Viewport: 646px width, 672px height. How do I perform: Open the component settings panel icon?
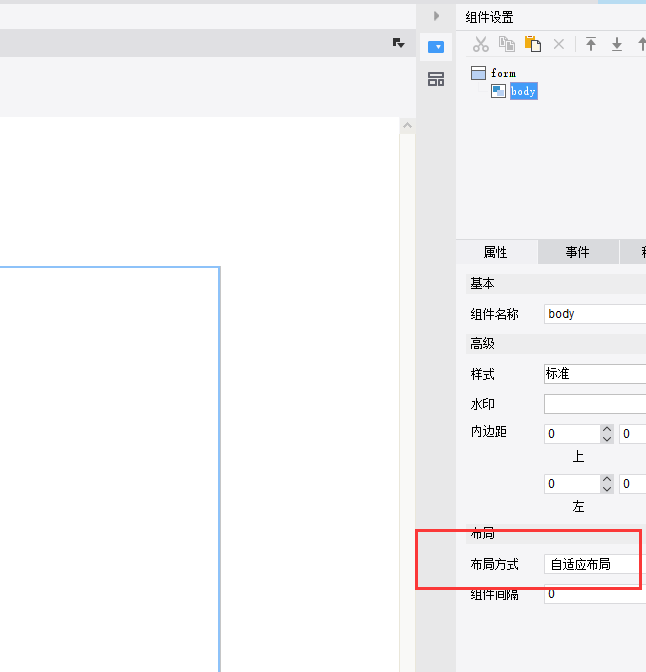436,46
